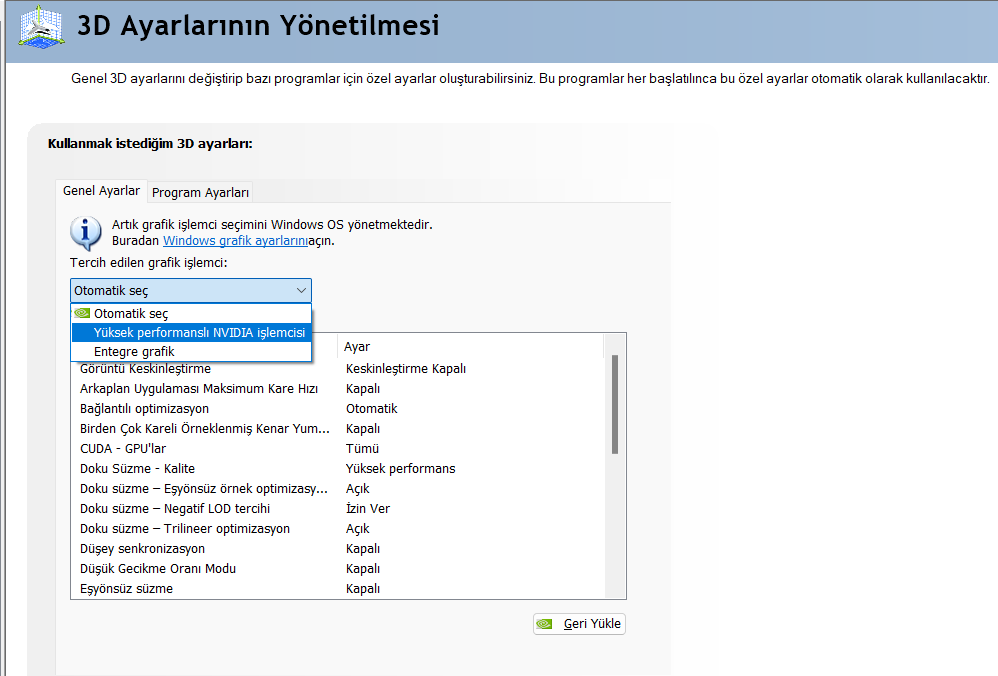
Task: Select Yüksek performanslı NVIDIA işlemcisi option
Action: tap(191, 332)
